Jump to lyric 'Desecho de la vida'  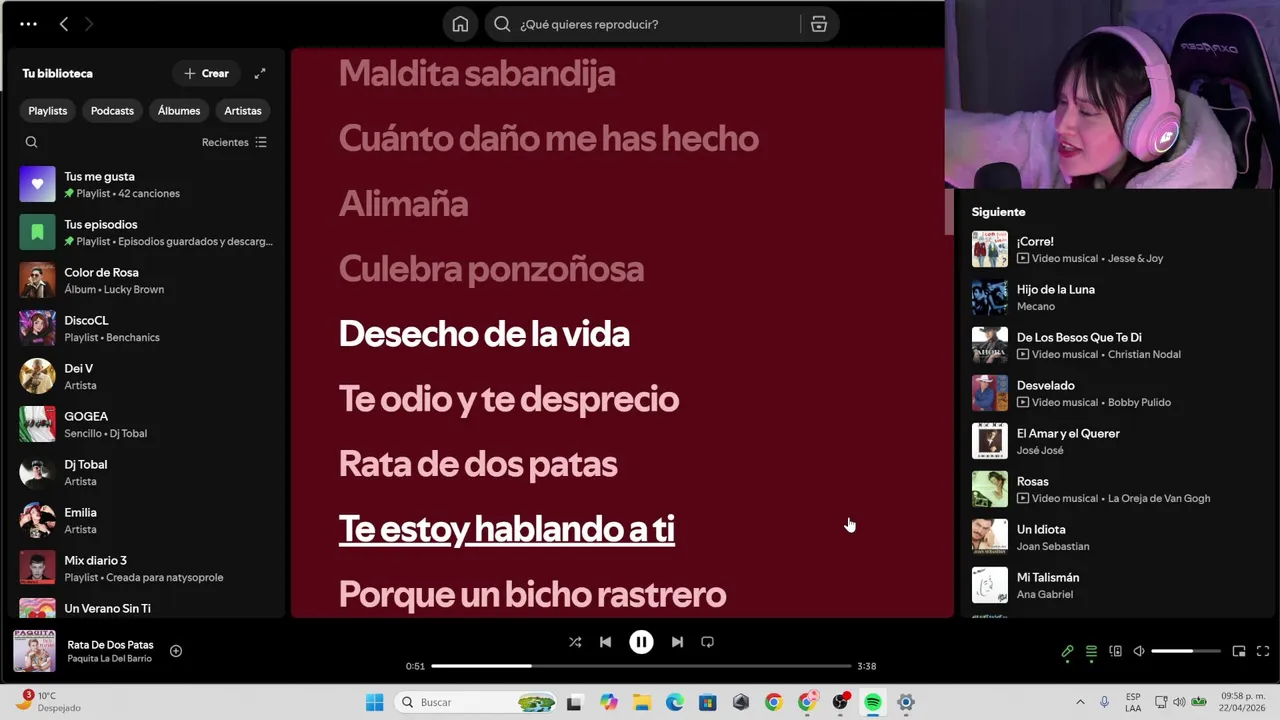[x=484, y=334]
